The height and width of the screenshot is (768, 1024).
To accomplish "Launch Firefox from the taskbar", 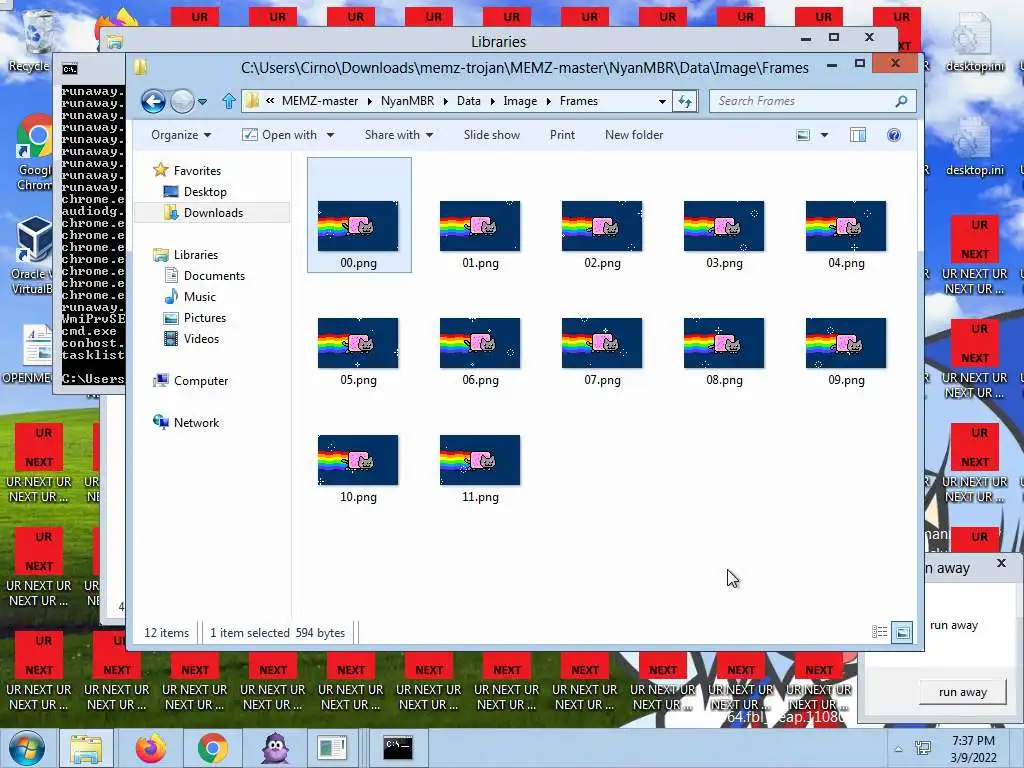I will pyautogui.click(x=151, y=748).
